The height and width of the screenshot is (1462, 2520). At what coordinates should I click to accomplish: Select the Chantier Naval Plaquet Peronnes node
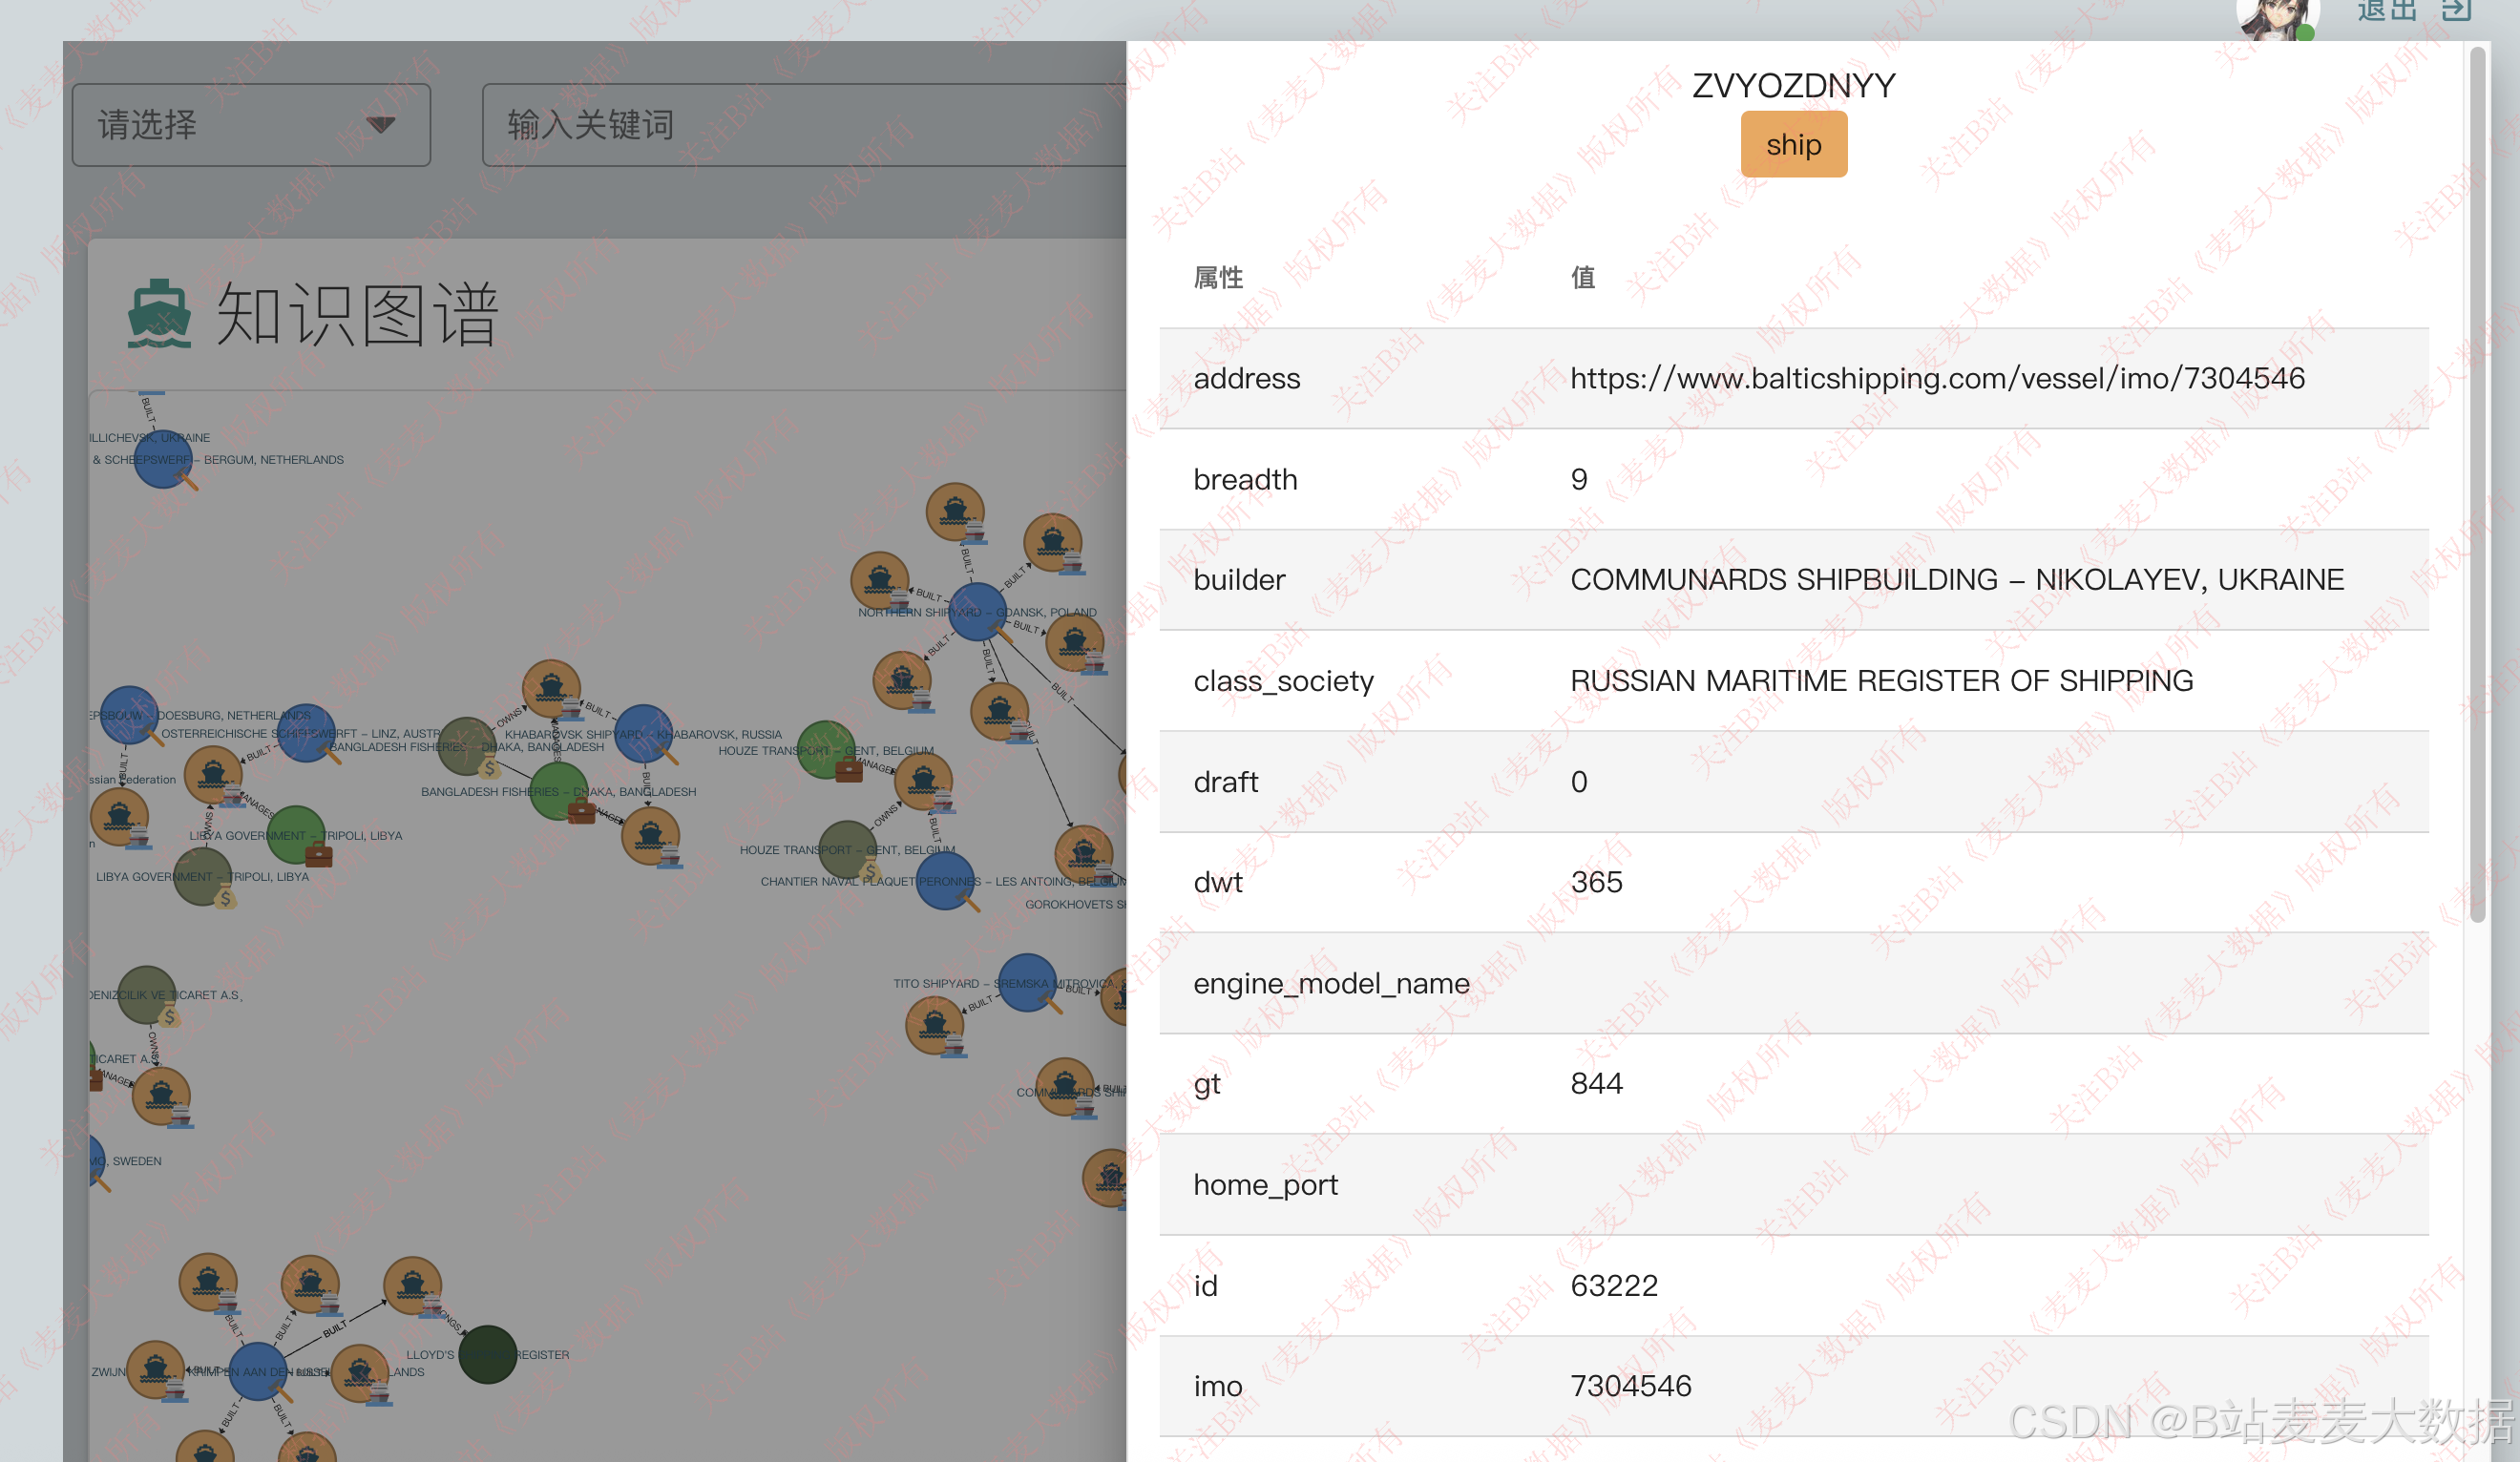(x=945, y=880)
